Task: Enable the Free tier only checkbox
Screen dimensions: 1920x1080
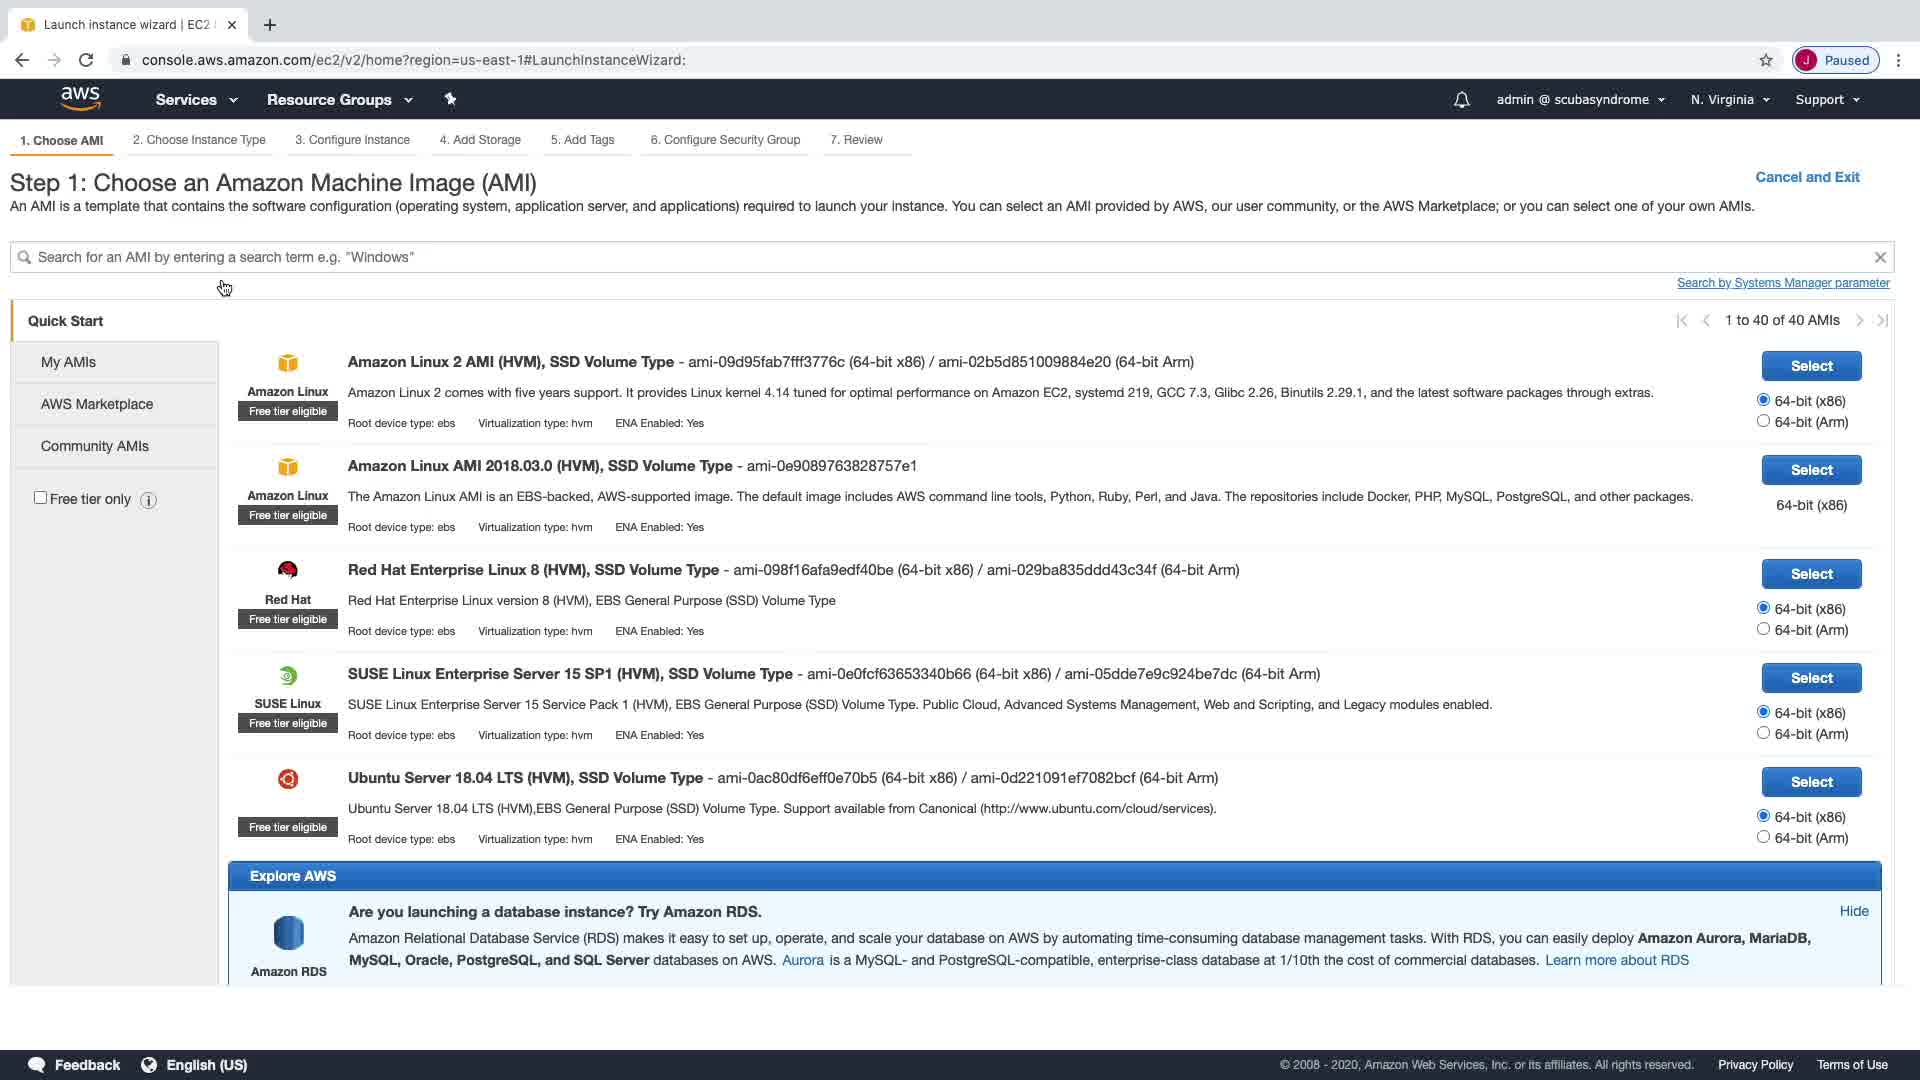Action: pos(41,498)
